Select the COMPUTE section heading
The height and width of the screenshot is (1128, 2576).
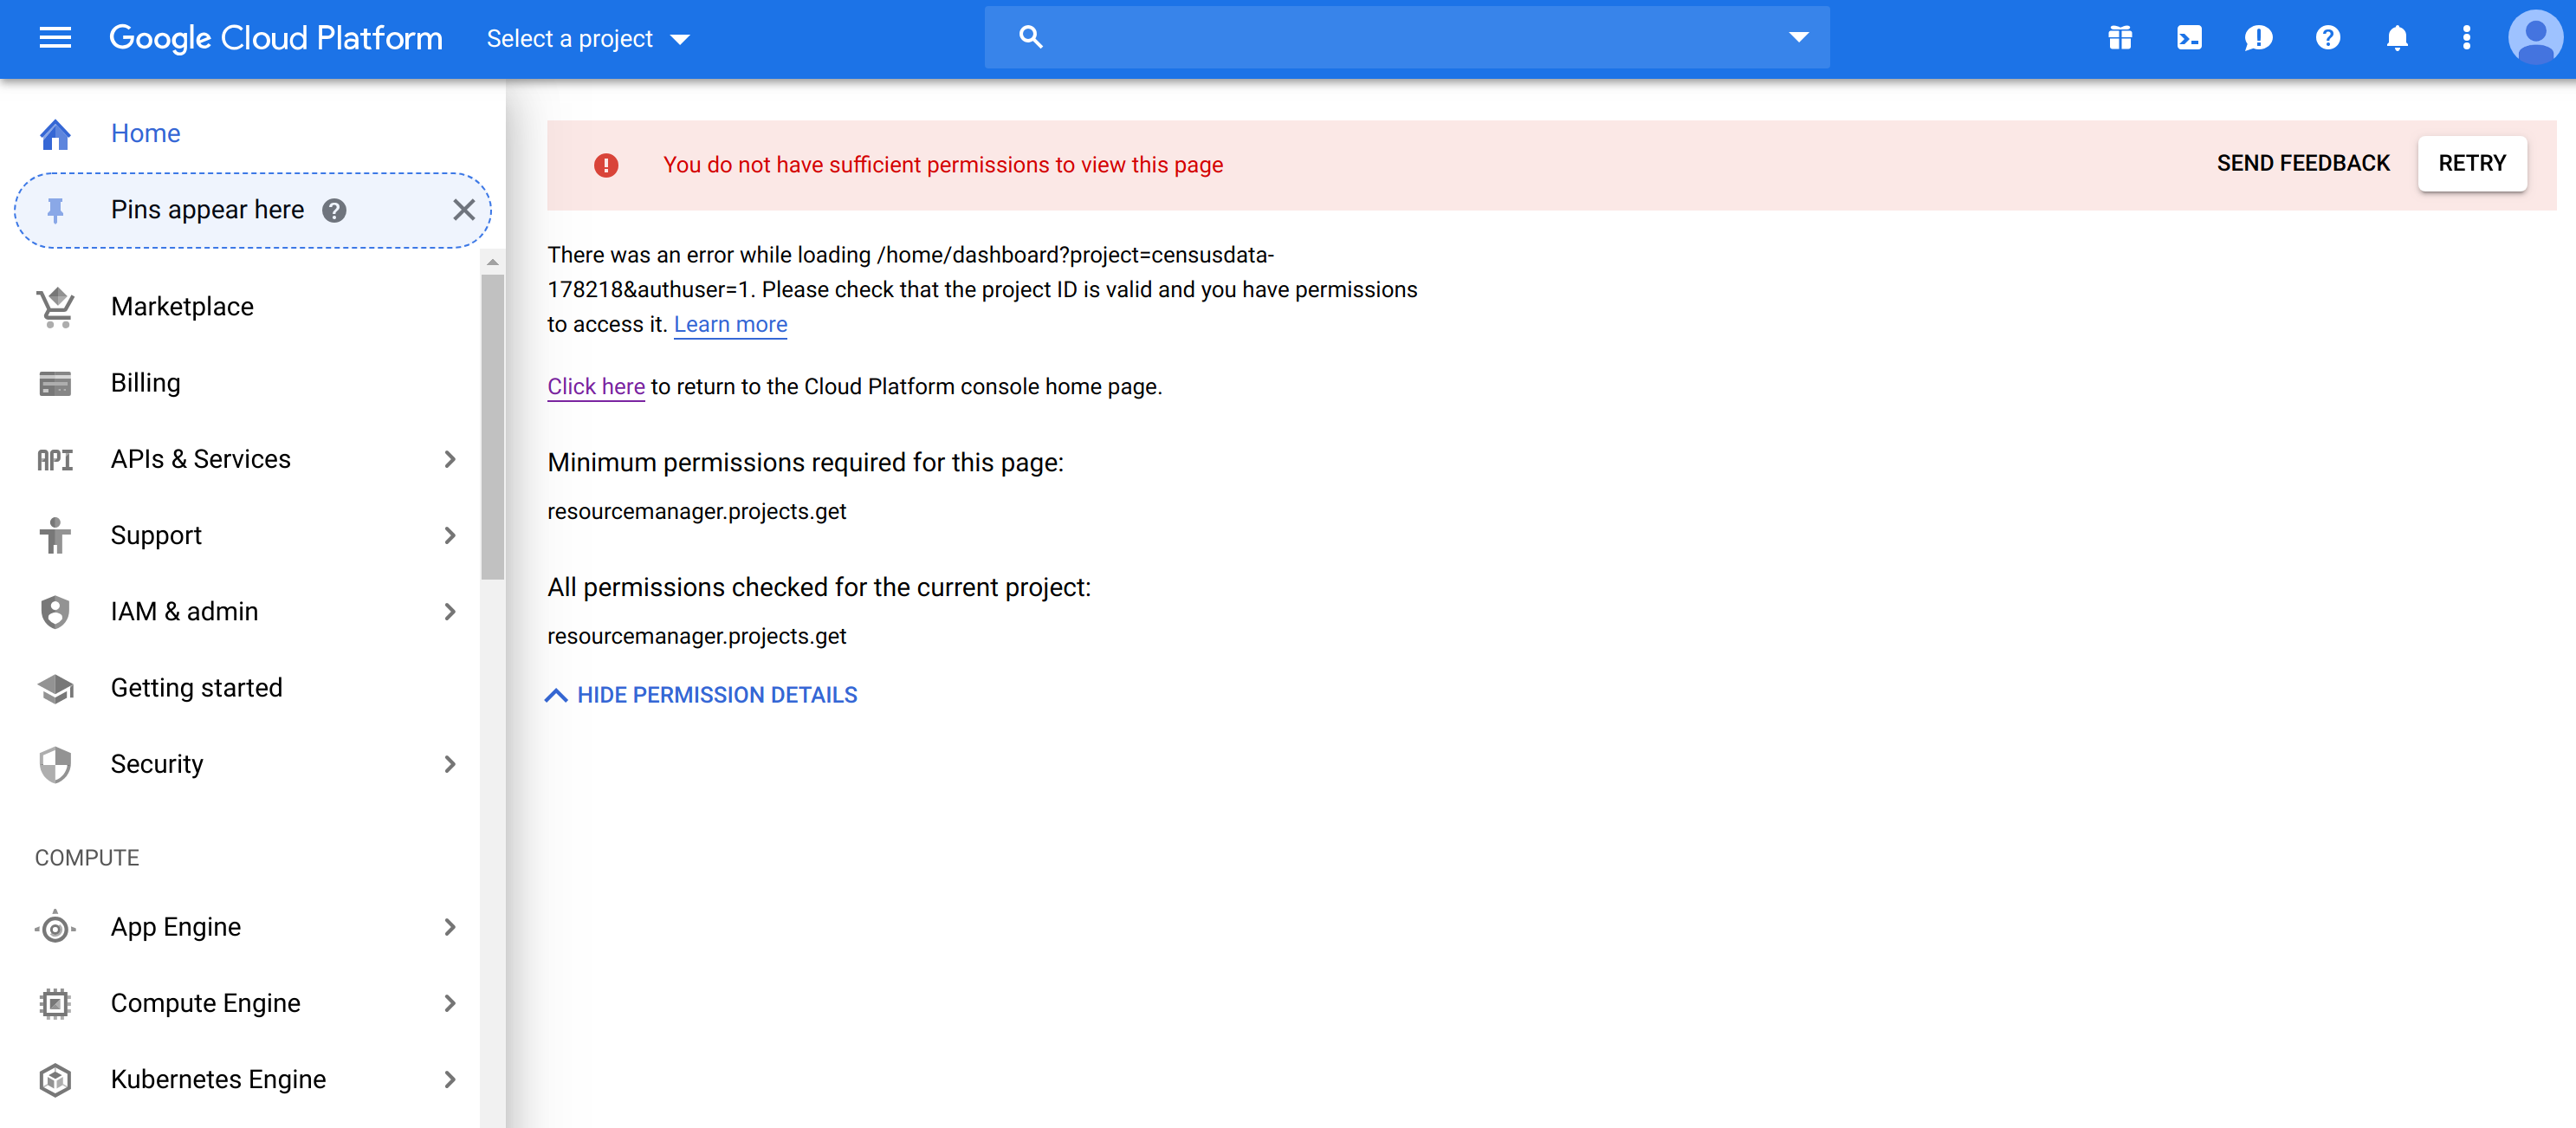[87, 858]
